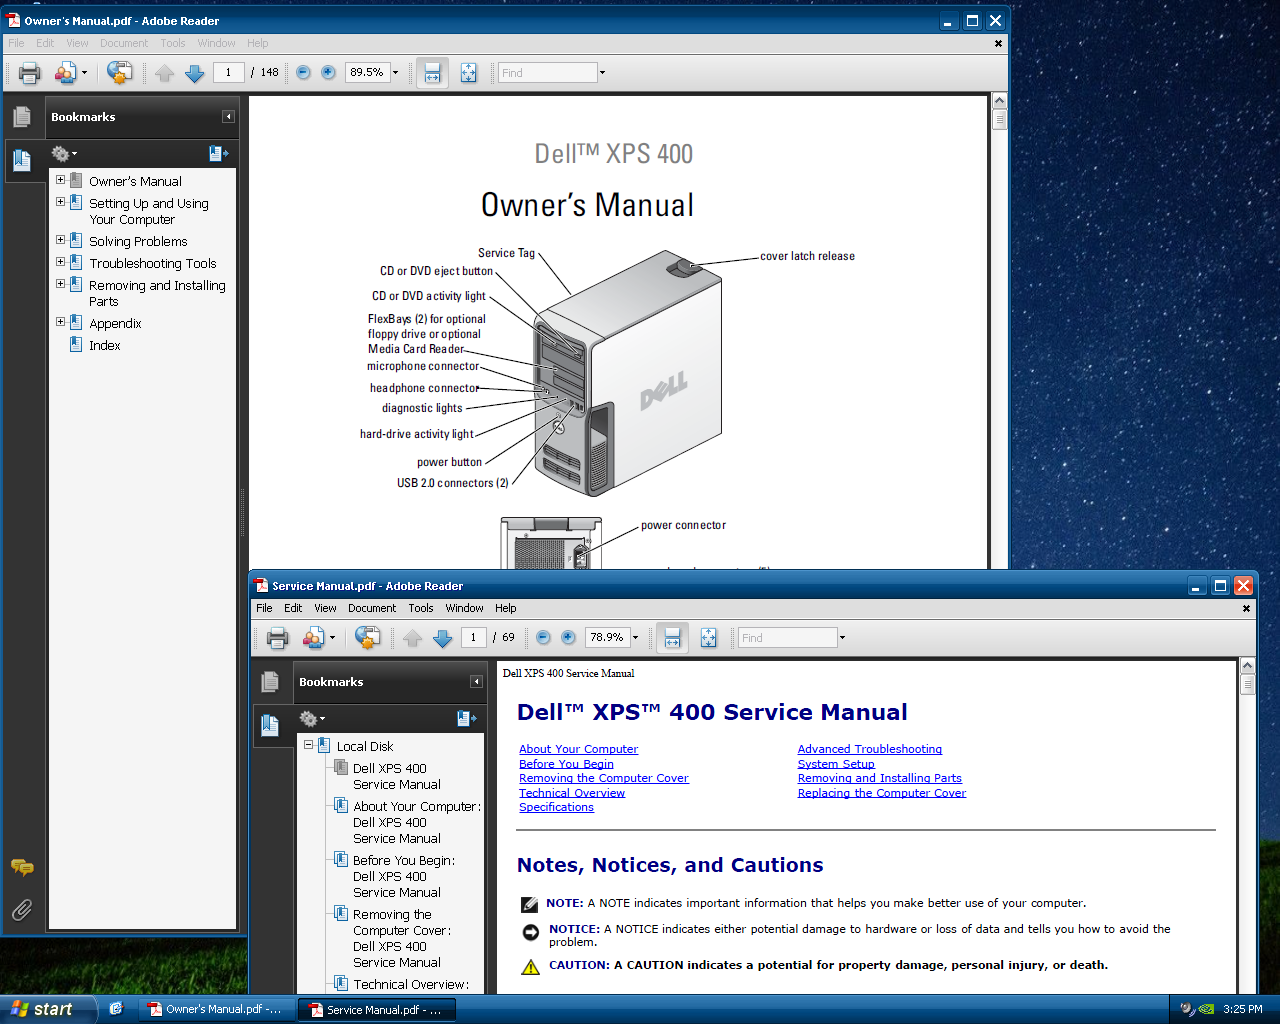1280x1024 pixels.
Task: Click Internet Explorer quick launch icon
Action: tap(116, 1009)
